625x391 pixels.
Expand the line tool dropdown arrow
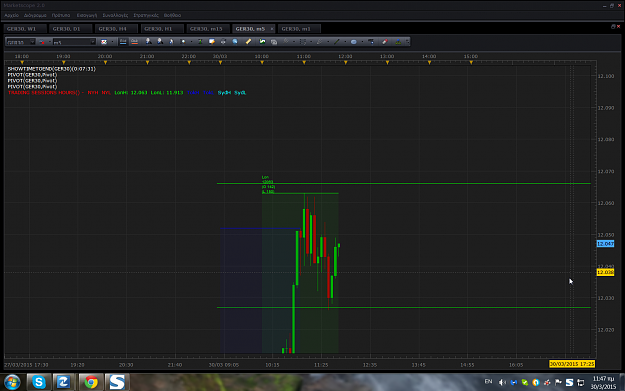345,42
